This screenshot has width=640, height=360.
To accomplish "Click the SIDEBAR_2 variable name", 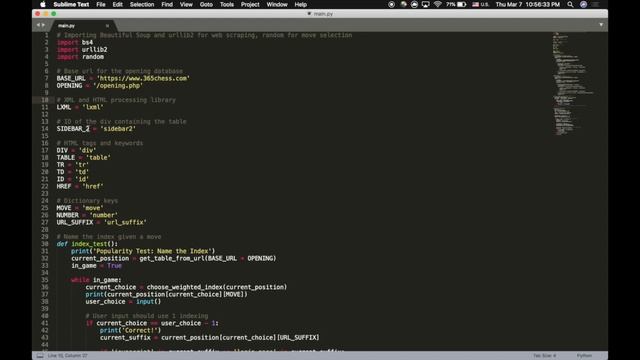I will [73, 129].
